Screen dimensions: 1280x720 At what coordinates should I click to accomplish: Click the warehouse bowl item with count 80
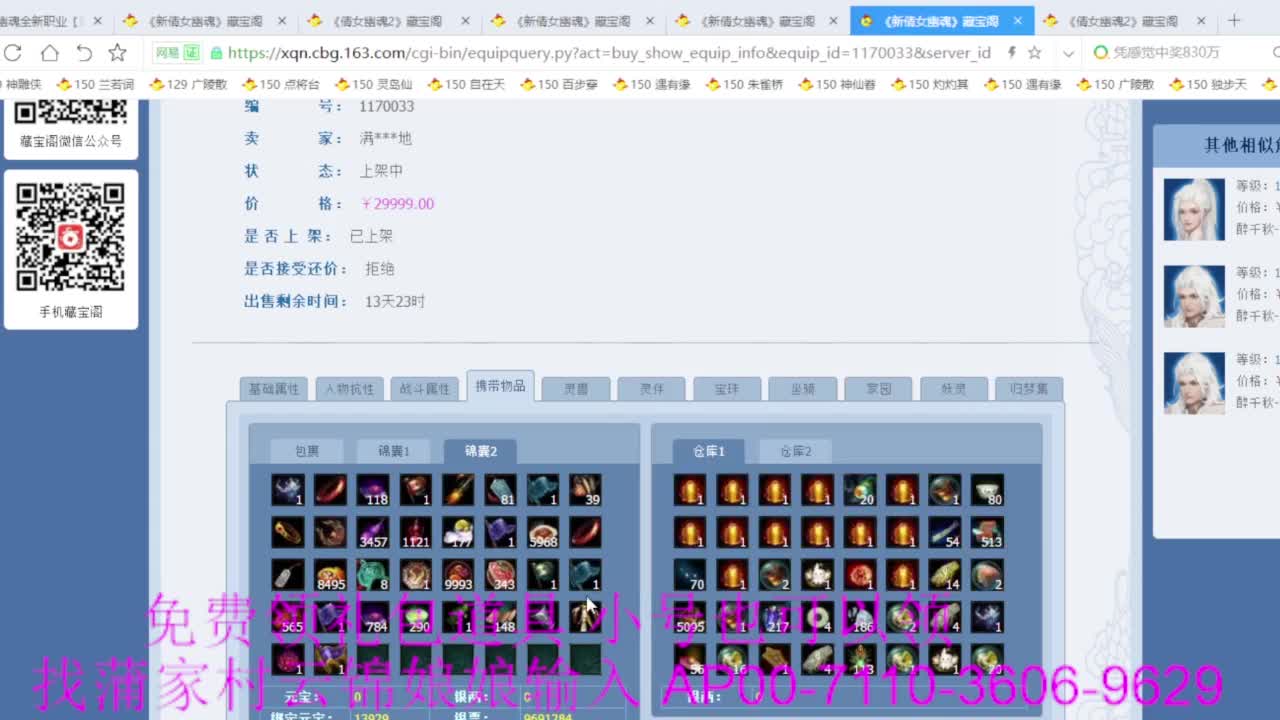[x=987, y=490]
